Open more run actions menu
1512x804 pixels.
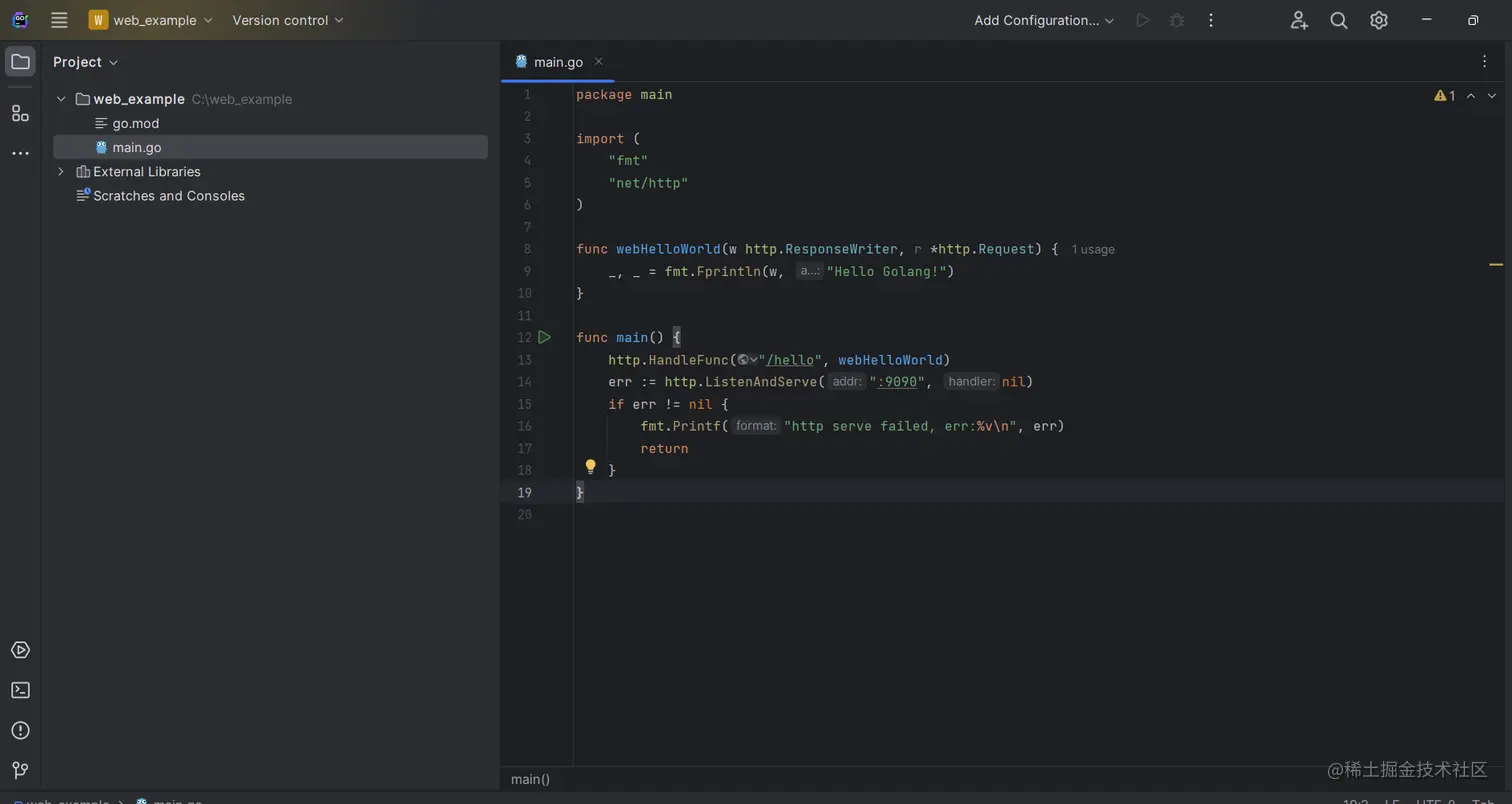point(1211,20)
